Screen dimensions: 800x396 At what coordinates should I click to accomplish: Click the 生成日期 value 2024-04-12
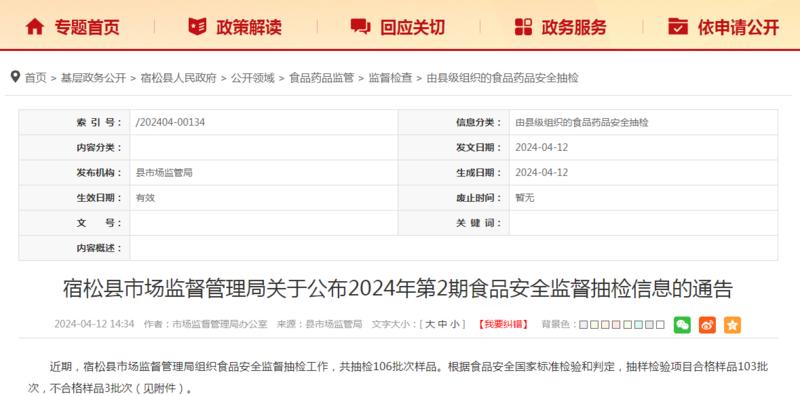pos(541,172)
